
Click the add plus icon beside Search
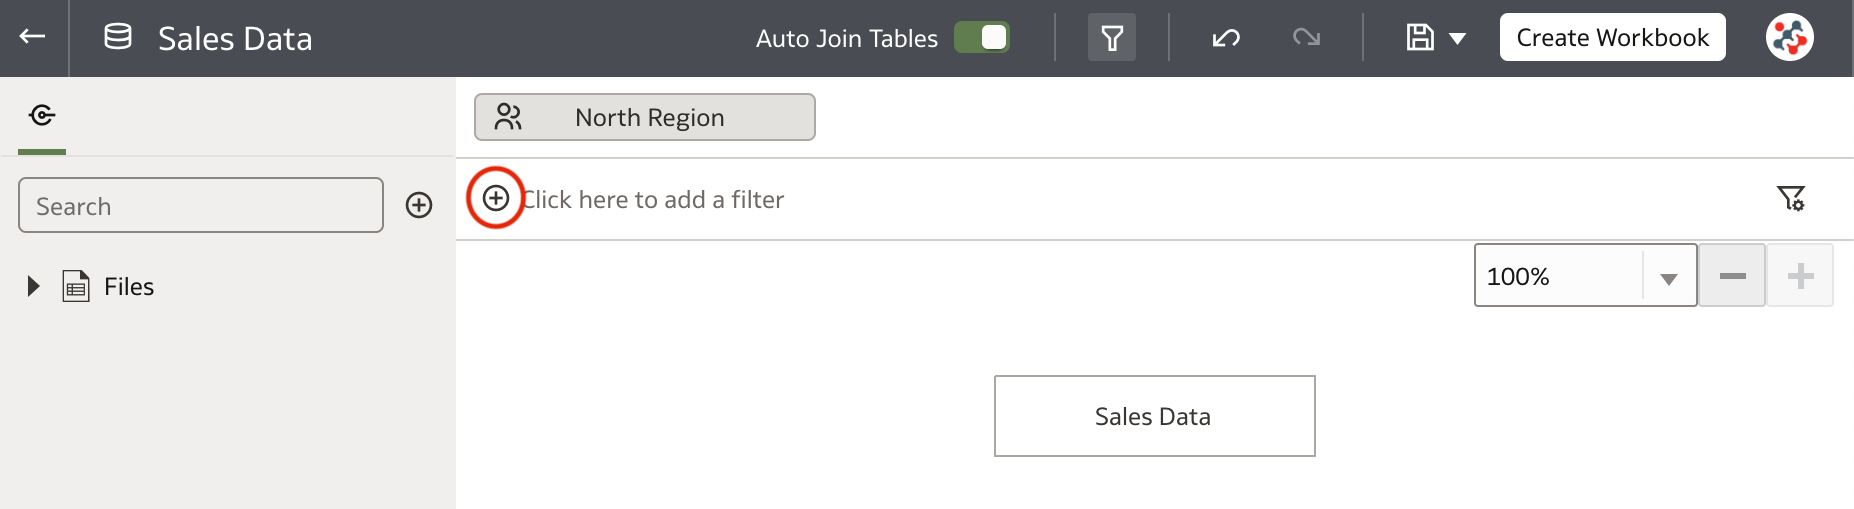(x=419, y=205)
